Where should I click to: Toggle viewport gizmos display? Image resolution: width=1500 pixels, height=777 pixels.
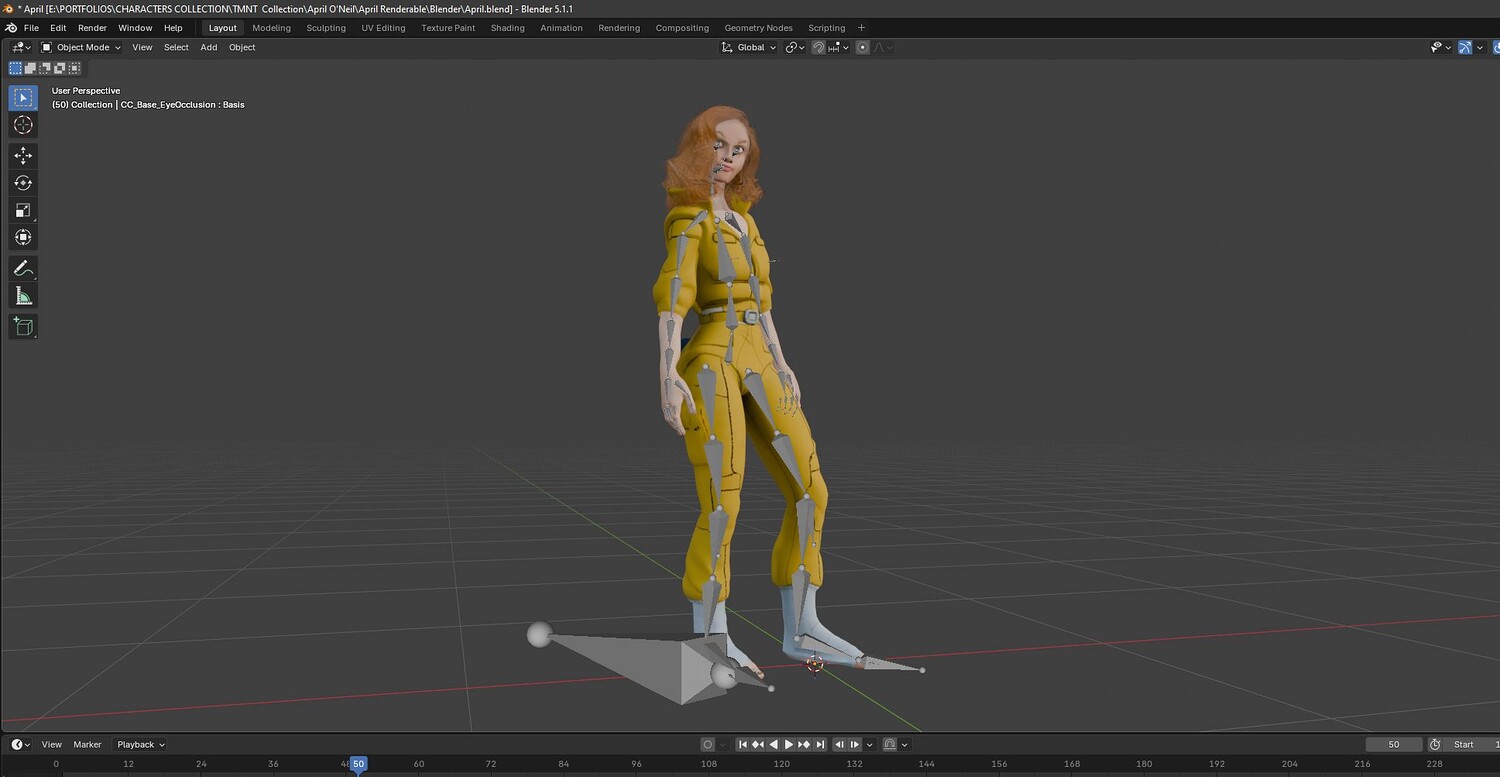coord(1465,47)
